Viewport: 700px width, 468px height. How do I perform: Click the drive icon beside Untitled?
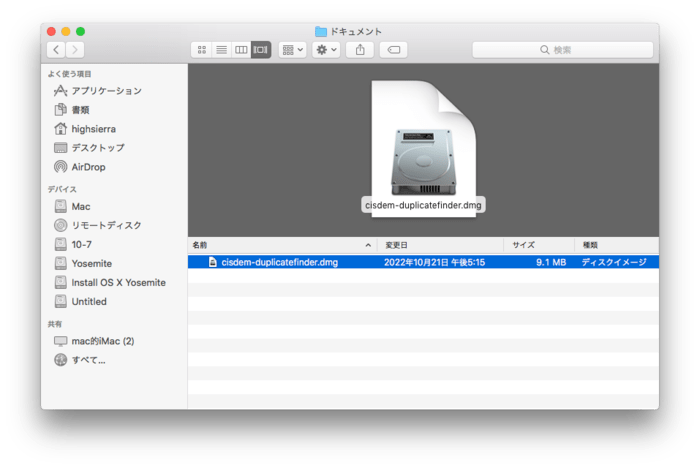point(60,301)
